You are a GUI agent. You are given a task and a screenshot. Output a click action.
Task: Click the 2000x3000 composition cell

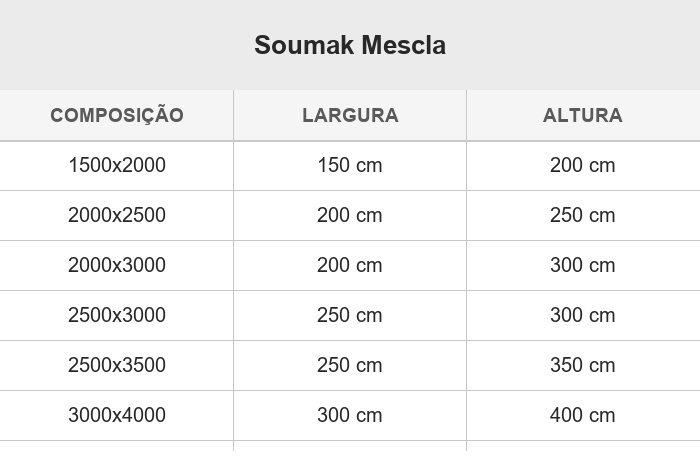pos(117,266)
